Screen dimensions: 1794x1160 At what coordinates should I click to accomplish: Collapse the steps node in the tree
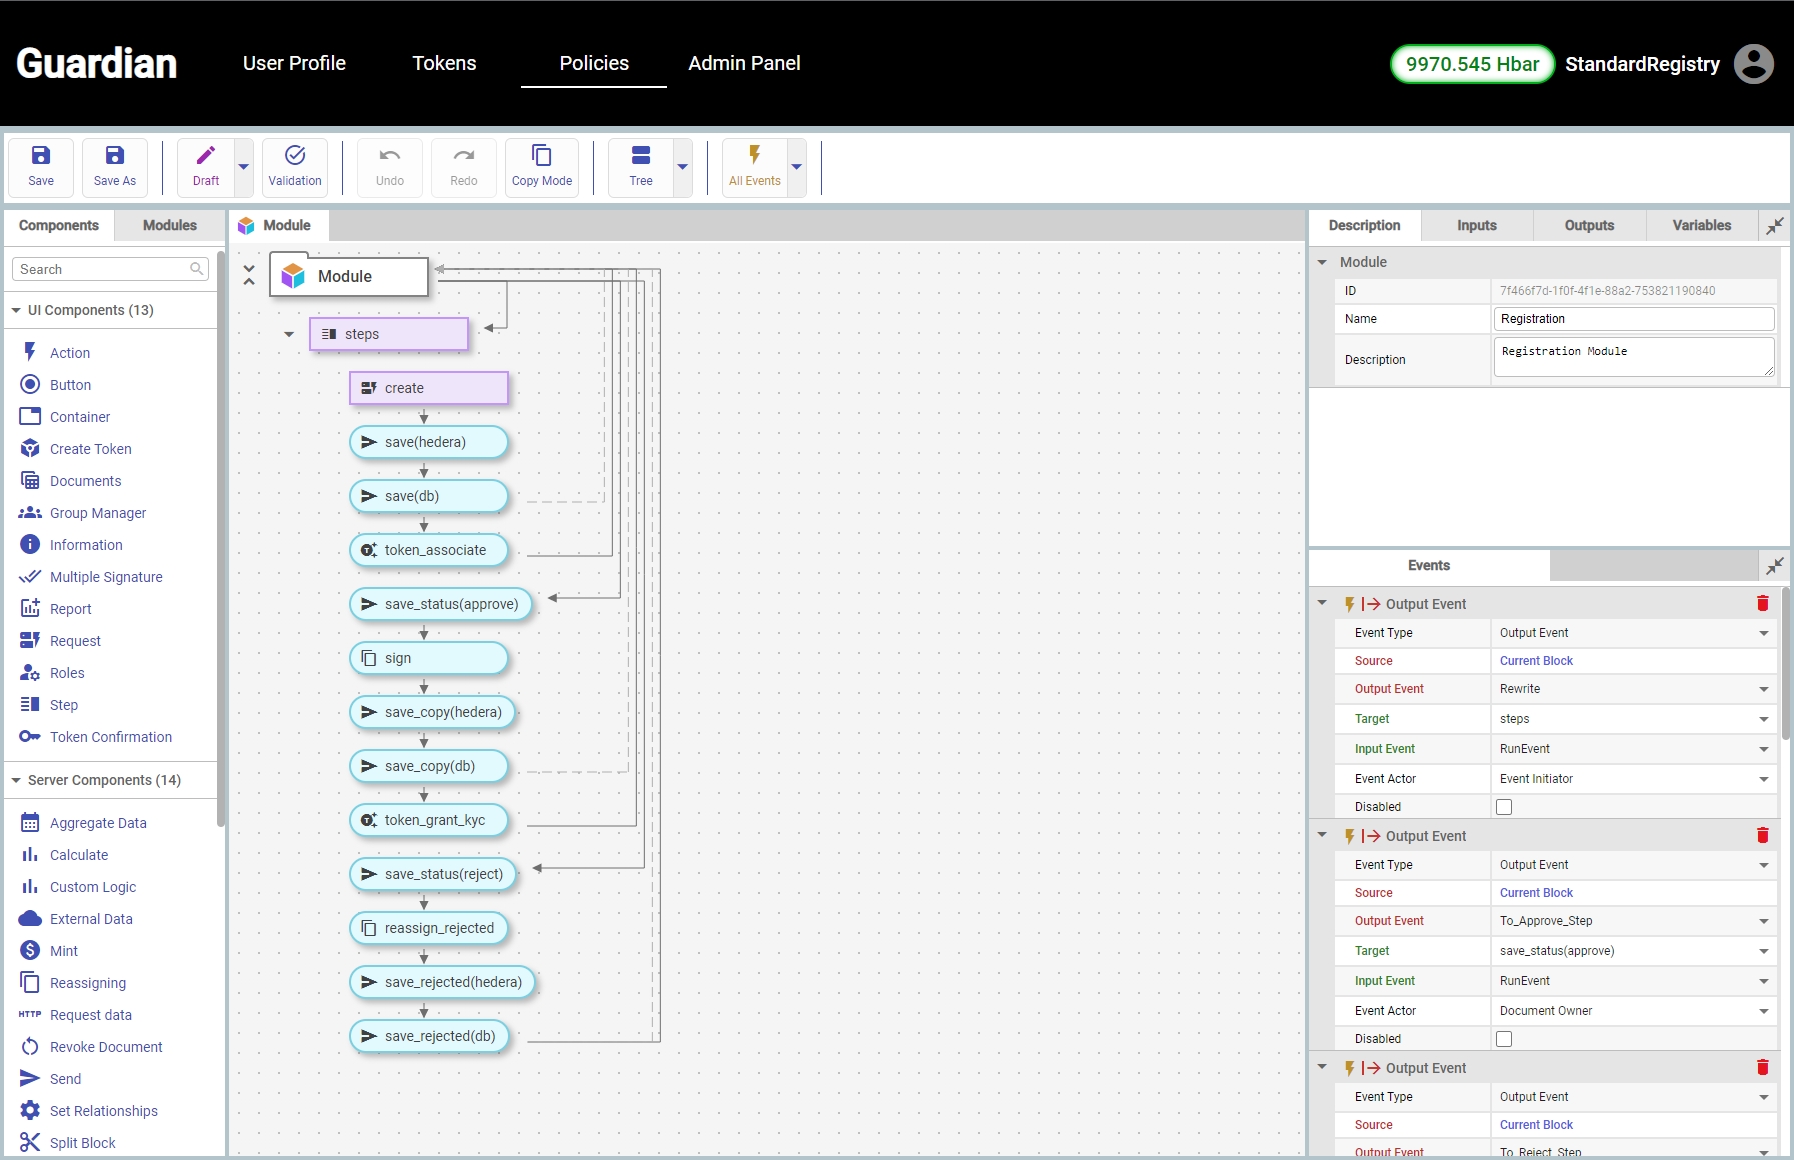click(289, 334)
